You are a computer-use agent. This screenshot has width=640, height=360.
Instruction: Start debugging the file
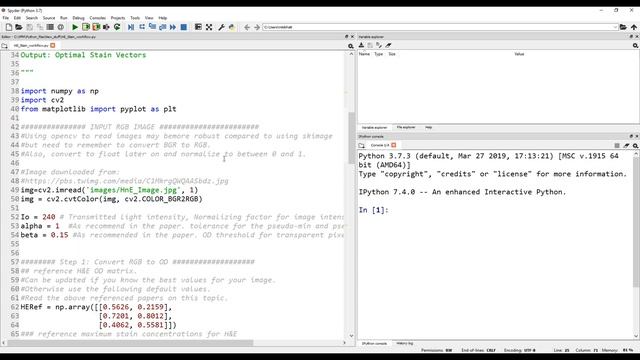click(x=131, y=27)
